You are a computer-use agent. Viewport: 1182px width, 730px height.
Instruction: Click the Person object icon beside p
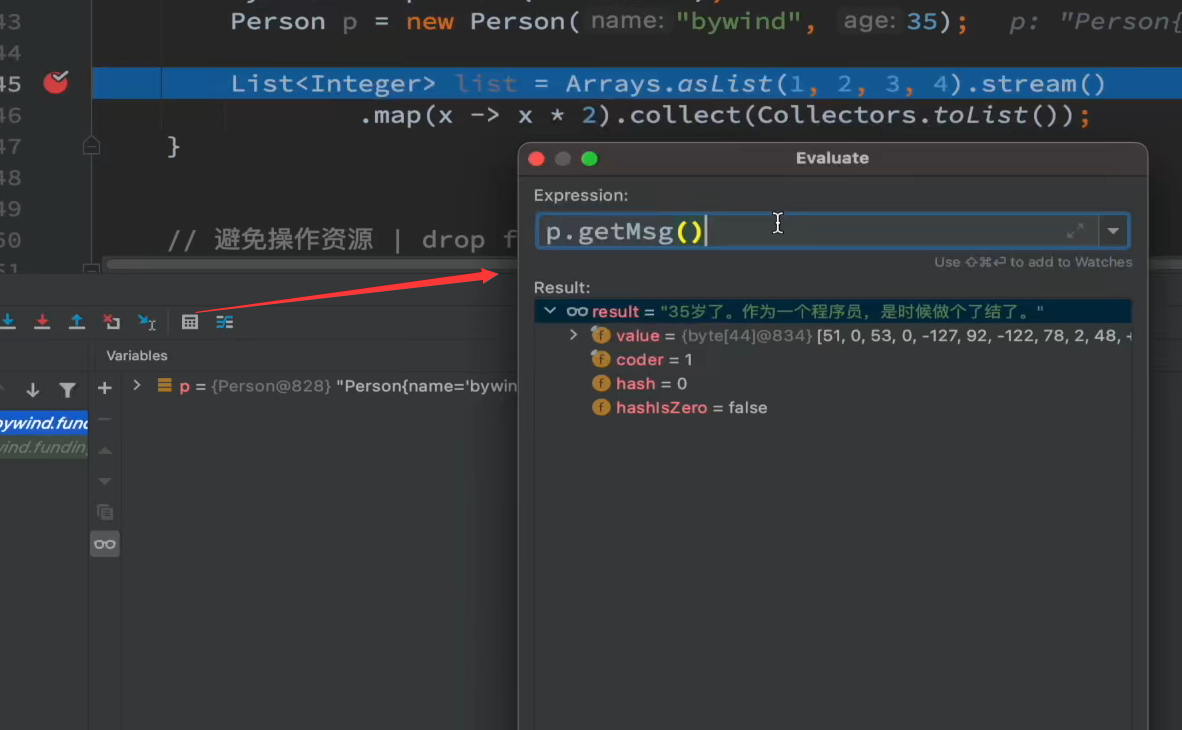tap(164, 385)
